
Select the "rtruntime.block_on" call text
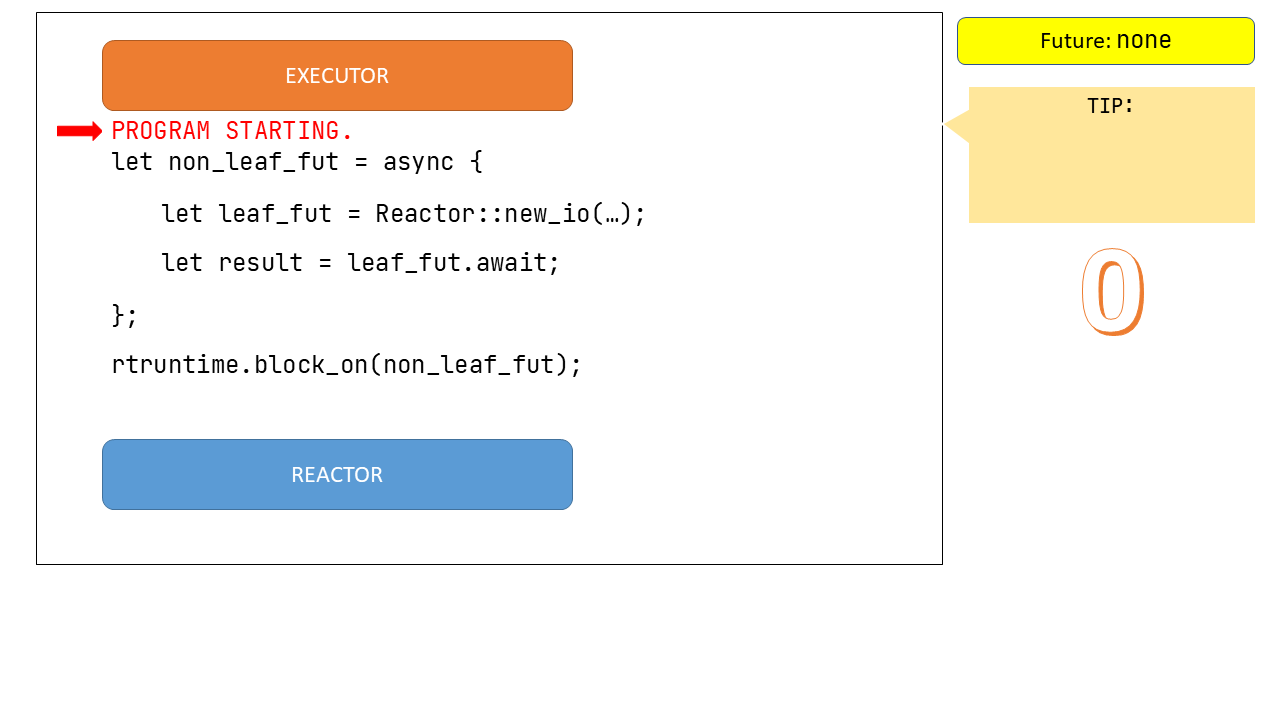point(239,365)
